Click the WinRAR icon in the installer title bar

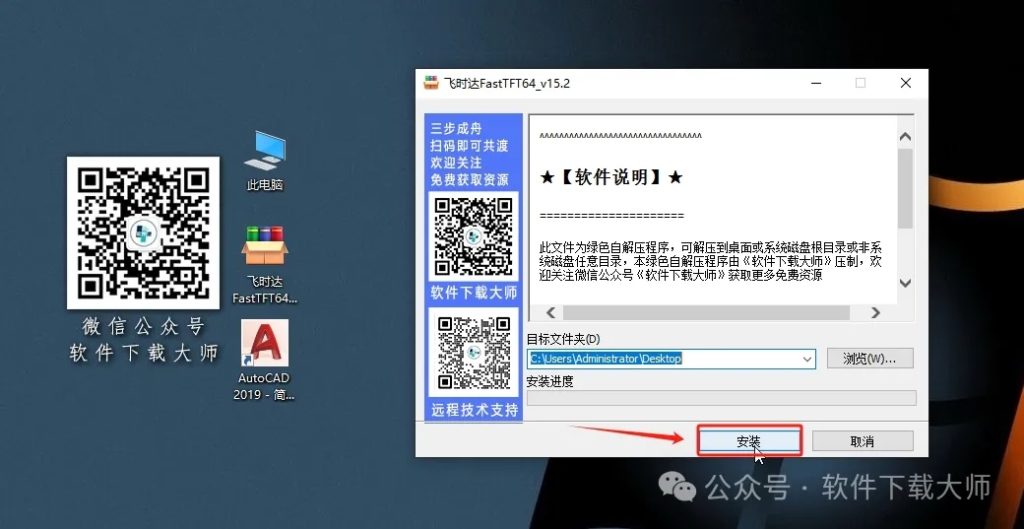431,83
